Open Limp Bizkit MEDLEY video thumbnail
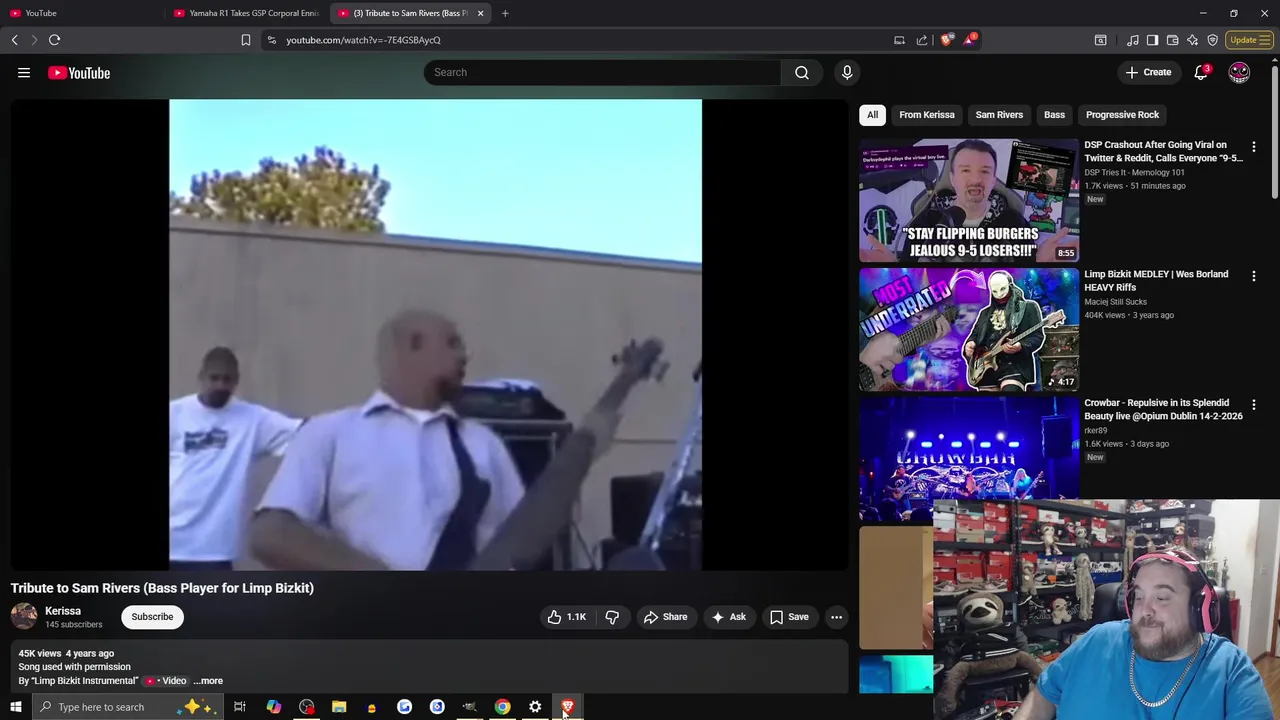 pos(969,329)
